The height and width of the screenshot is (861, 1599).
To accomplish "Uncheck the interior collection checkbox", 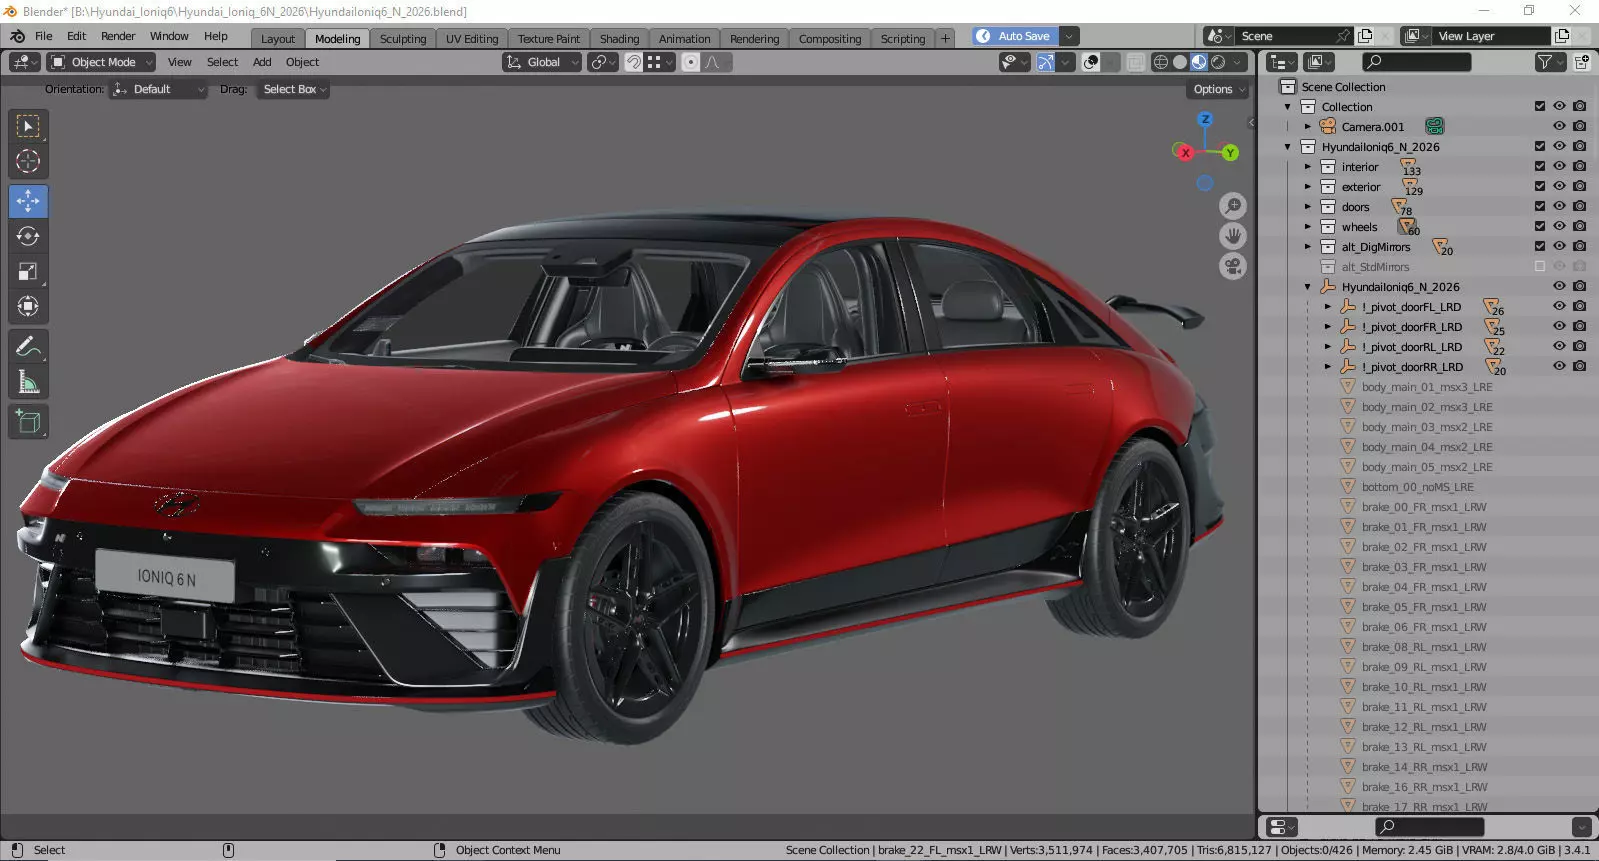I will coord(1540,166).
